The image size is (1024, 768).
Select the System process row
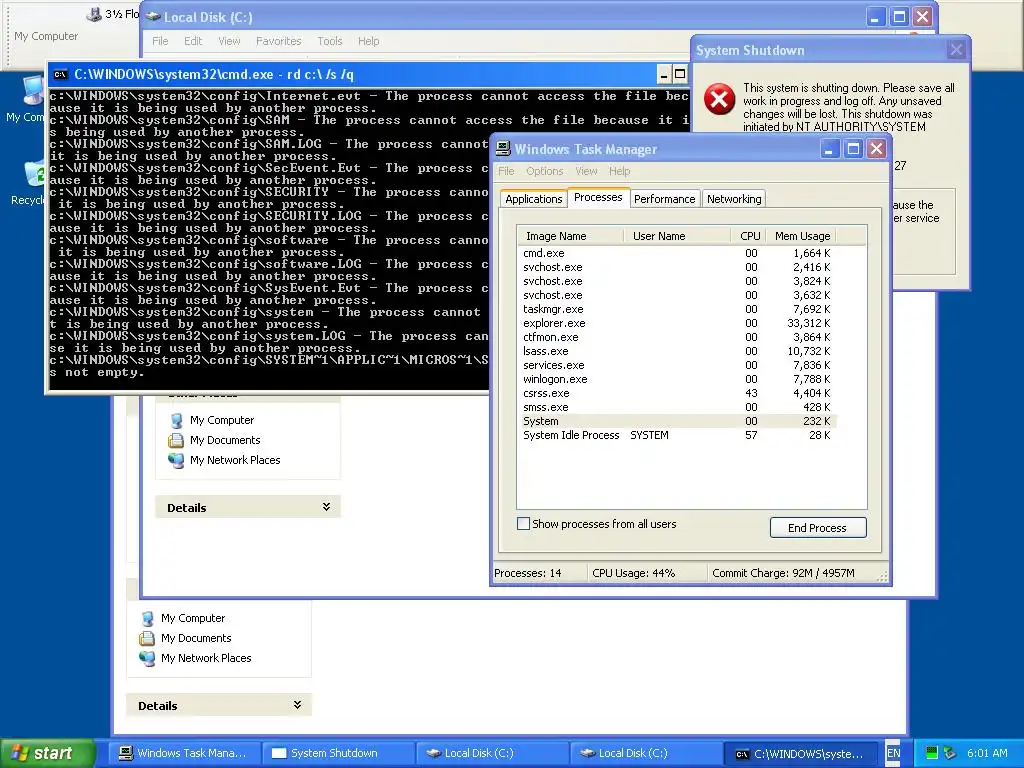677,421
